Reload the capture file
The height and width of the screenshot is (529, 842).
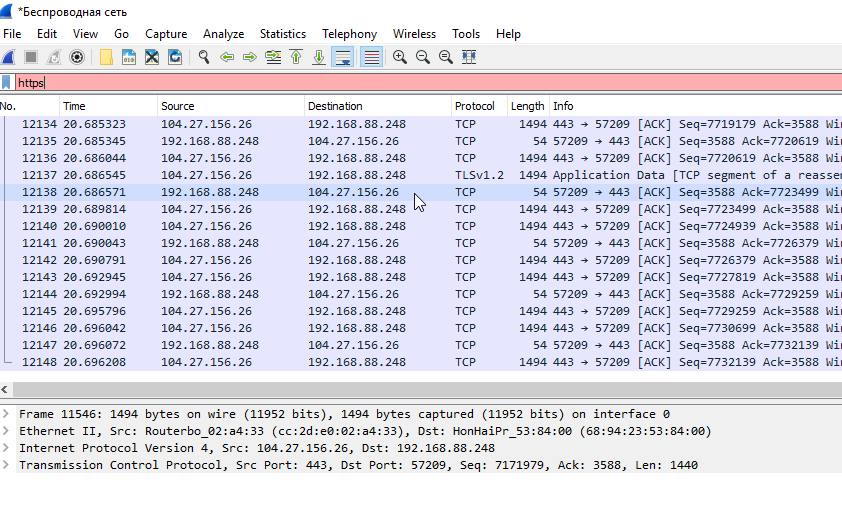[x=175, y=57]
